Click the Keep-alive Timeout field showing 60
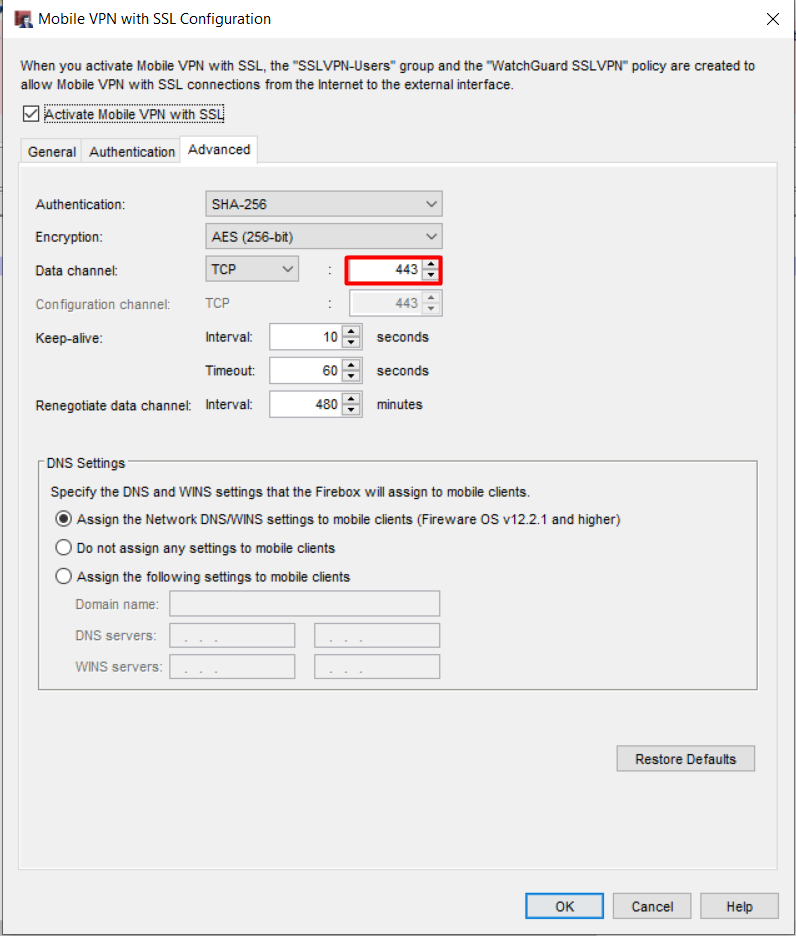This screenshot has height=936, width=796. (x=306, y=371)
